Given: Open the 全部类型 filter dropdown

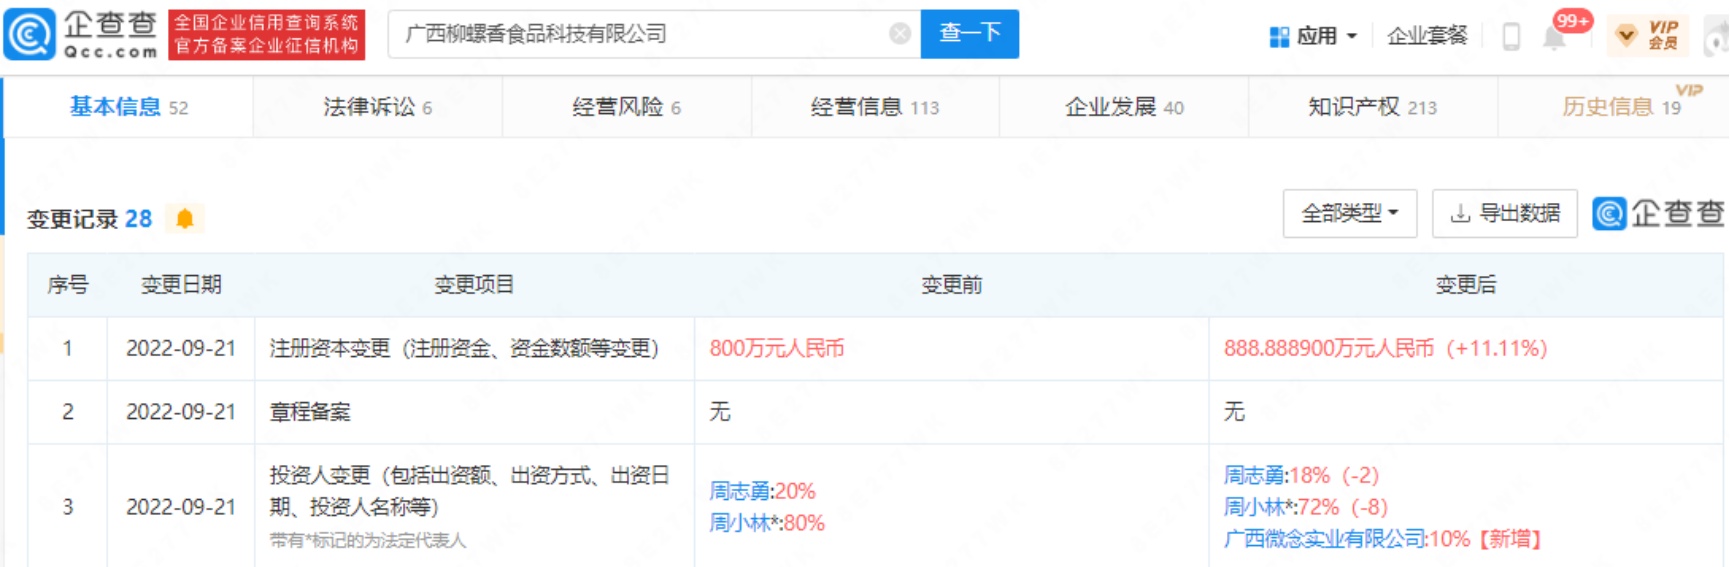Looking at the screenshot, I should click(x=1349, y=213).
